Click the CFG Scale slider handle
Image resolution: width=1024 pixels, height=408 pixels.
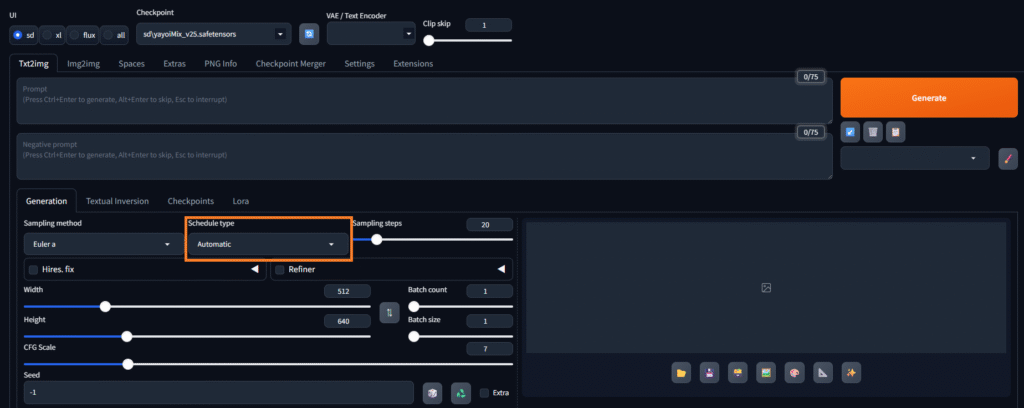coord(128,364)
